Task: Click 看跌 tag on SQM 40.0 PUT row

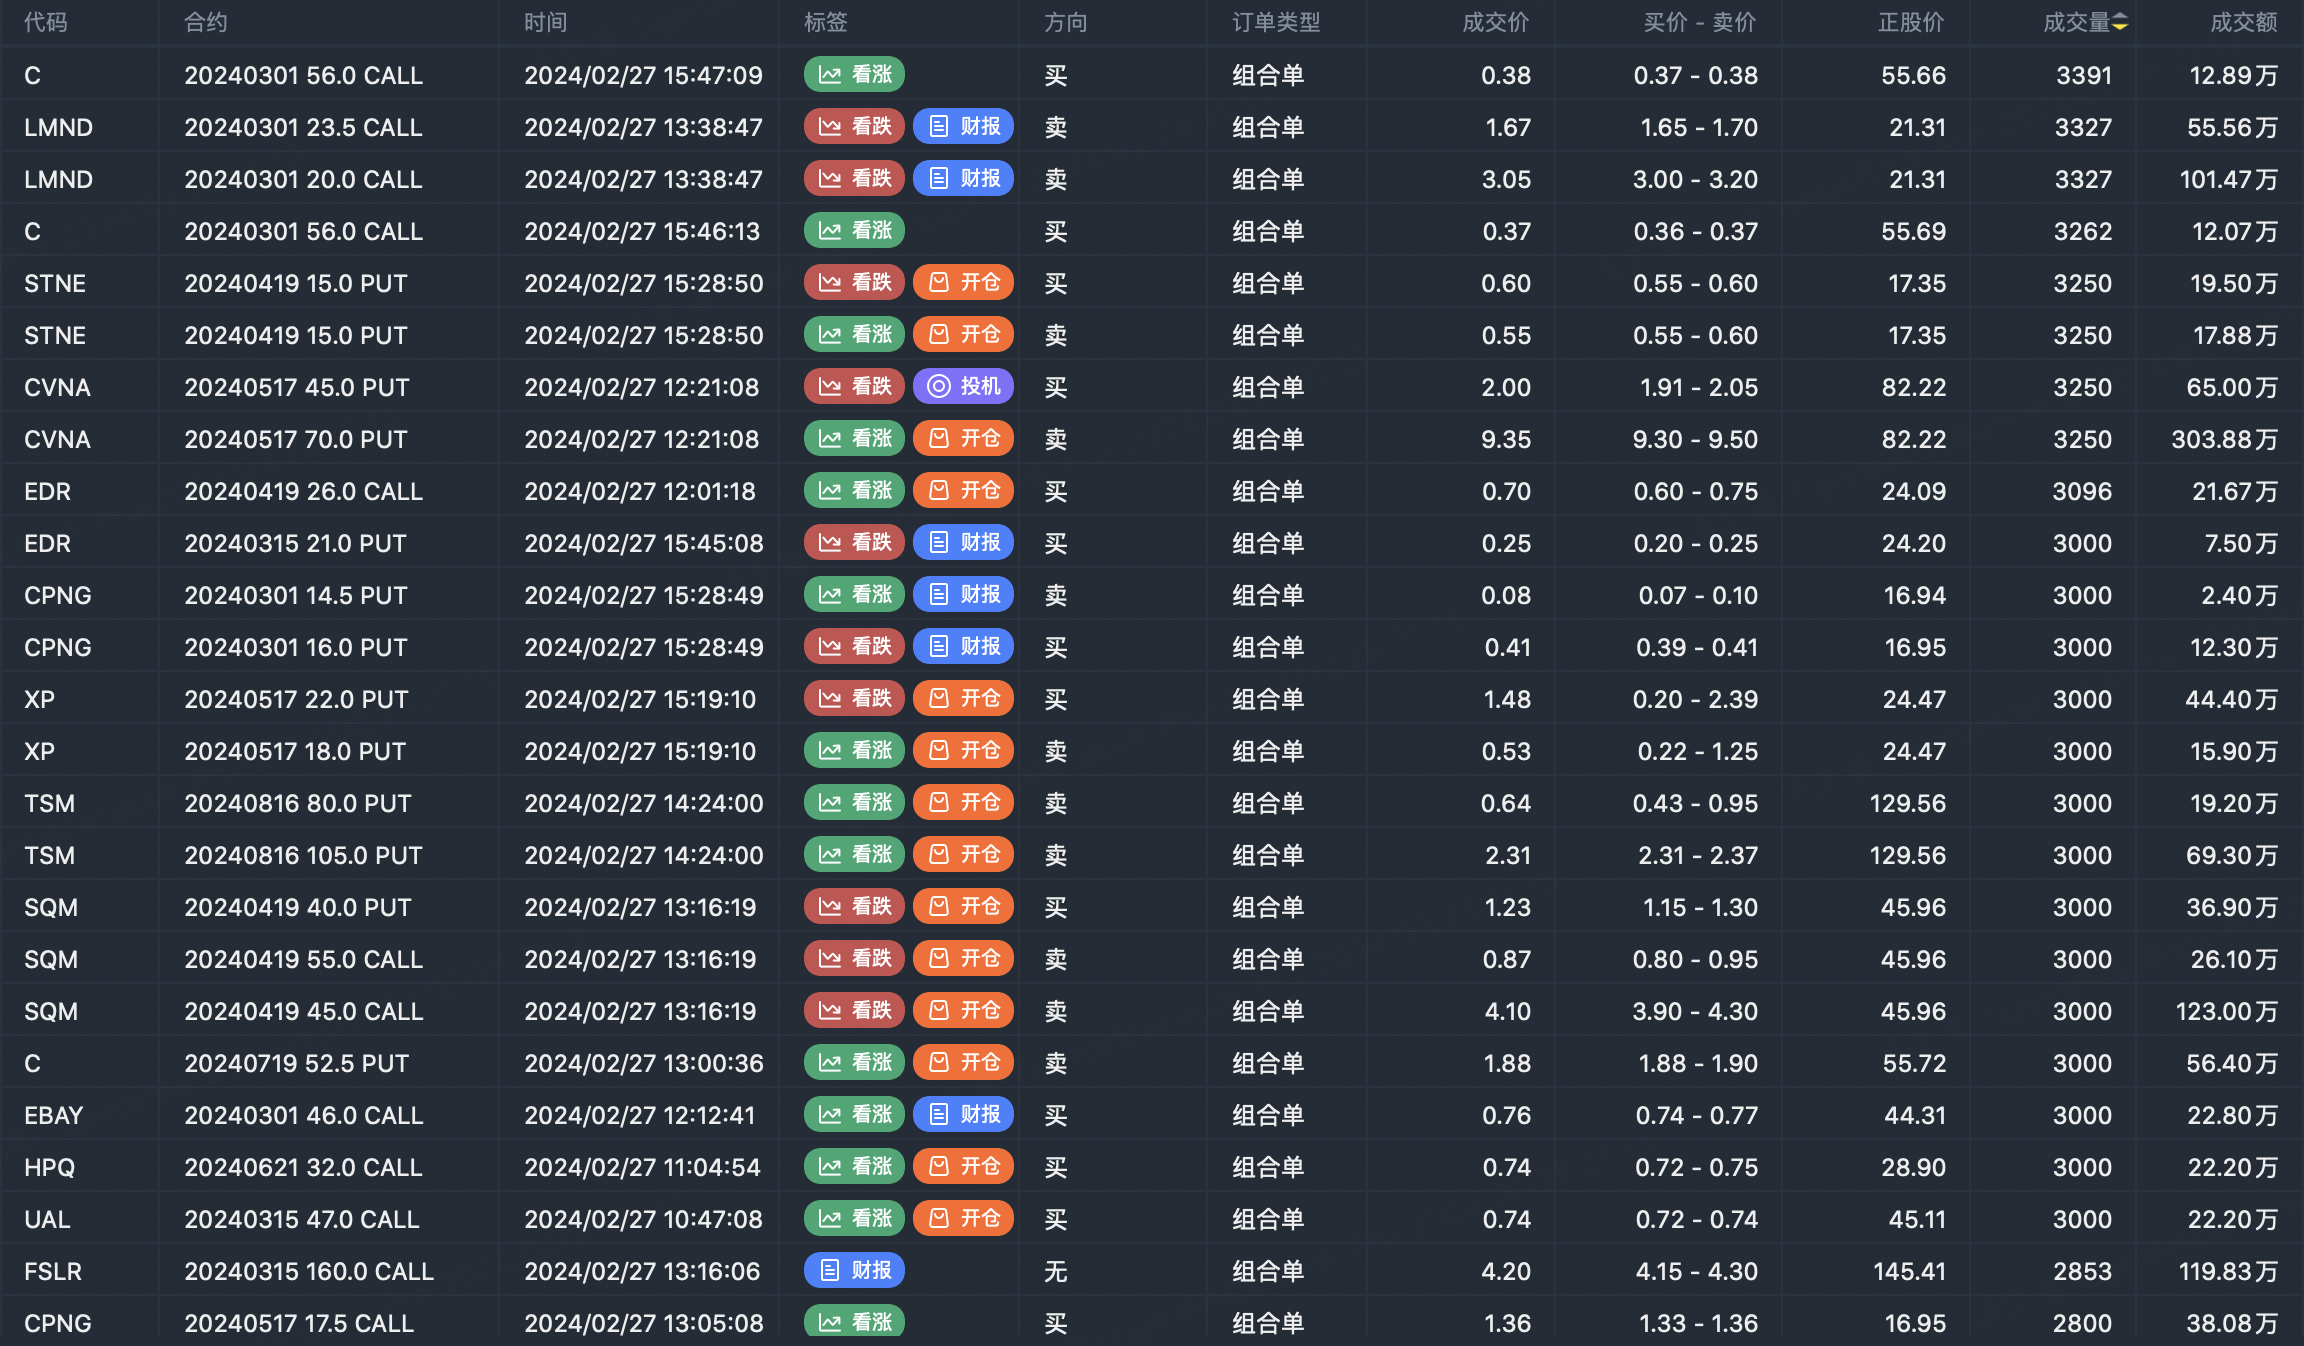Action: (x=854, y=907)
